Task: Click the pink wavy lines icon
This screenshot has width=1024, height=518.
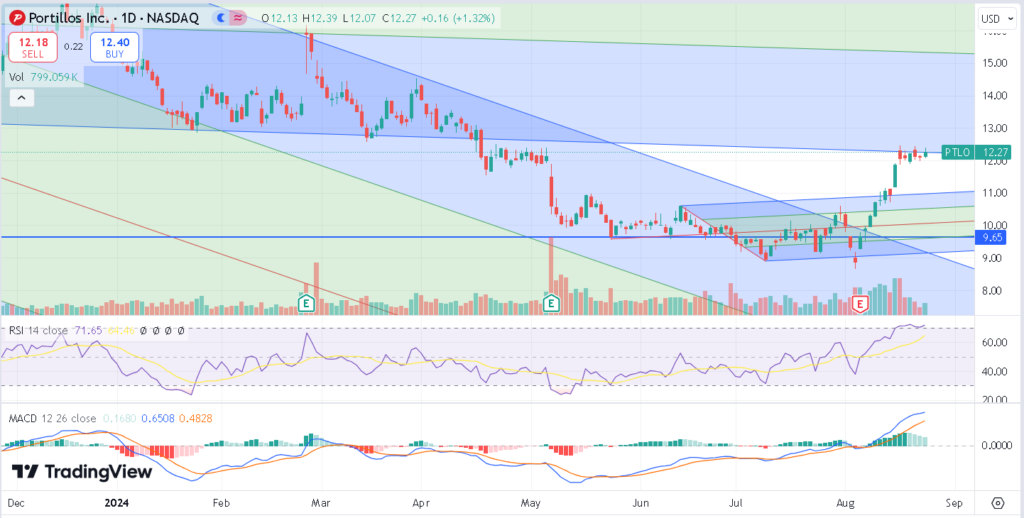Action: [237, 18]
